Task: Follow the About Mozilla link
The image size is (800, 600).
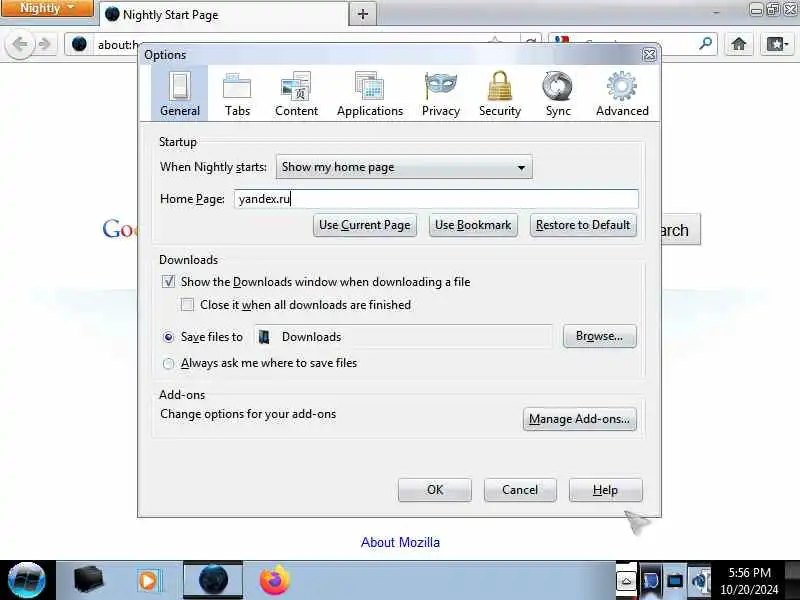Action: (400, 542)
